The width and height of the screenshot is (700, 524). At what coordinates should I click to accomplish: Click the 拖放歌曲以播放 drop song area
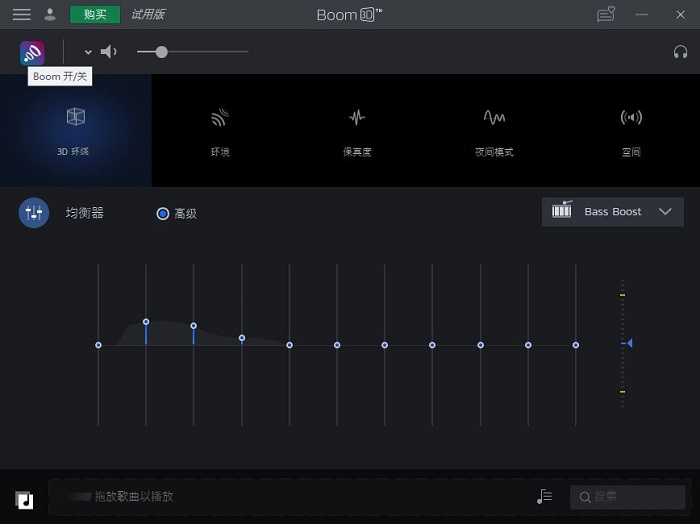[134, 496]
